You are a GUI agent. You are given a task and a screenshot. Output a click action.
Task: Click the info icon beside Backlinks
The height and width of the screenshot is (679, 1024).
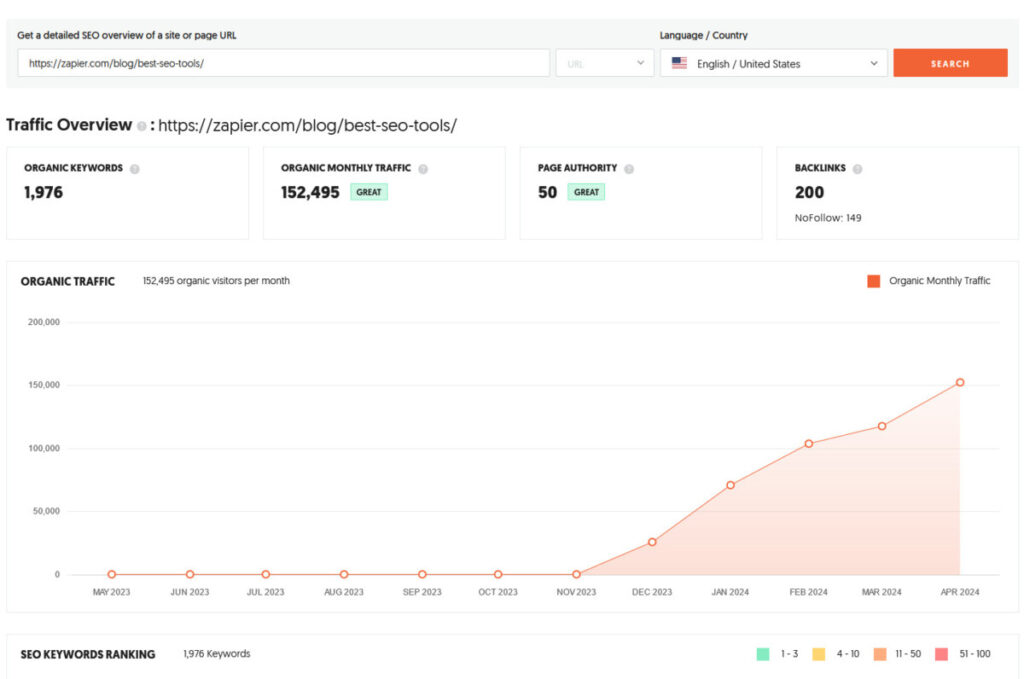pyautogui.click(x=857, y=169)
